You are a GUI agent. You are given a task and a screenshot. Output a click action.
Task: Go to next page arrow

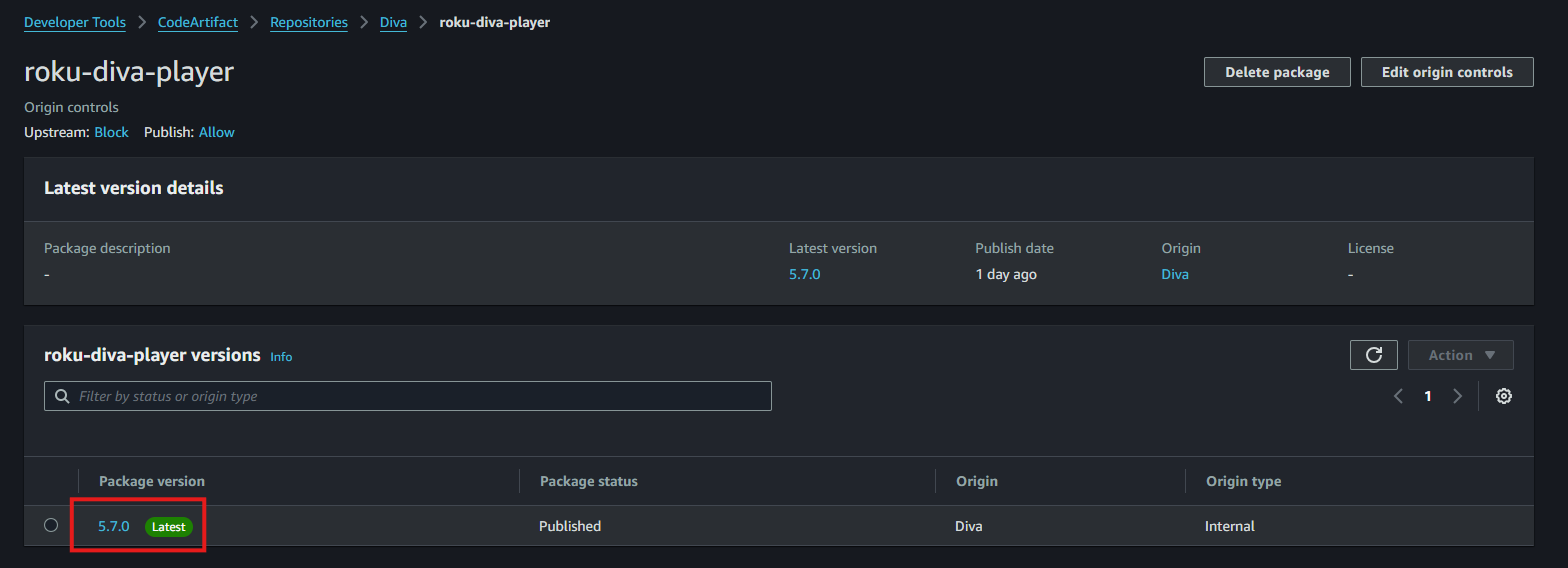pyautogui.click(x=1457, y=396)
